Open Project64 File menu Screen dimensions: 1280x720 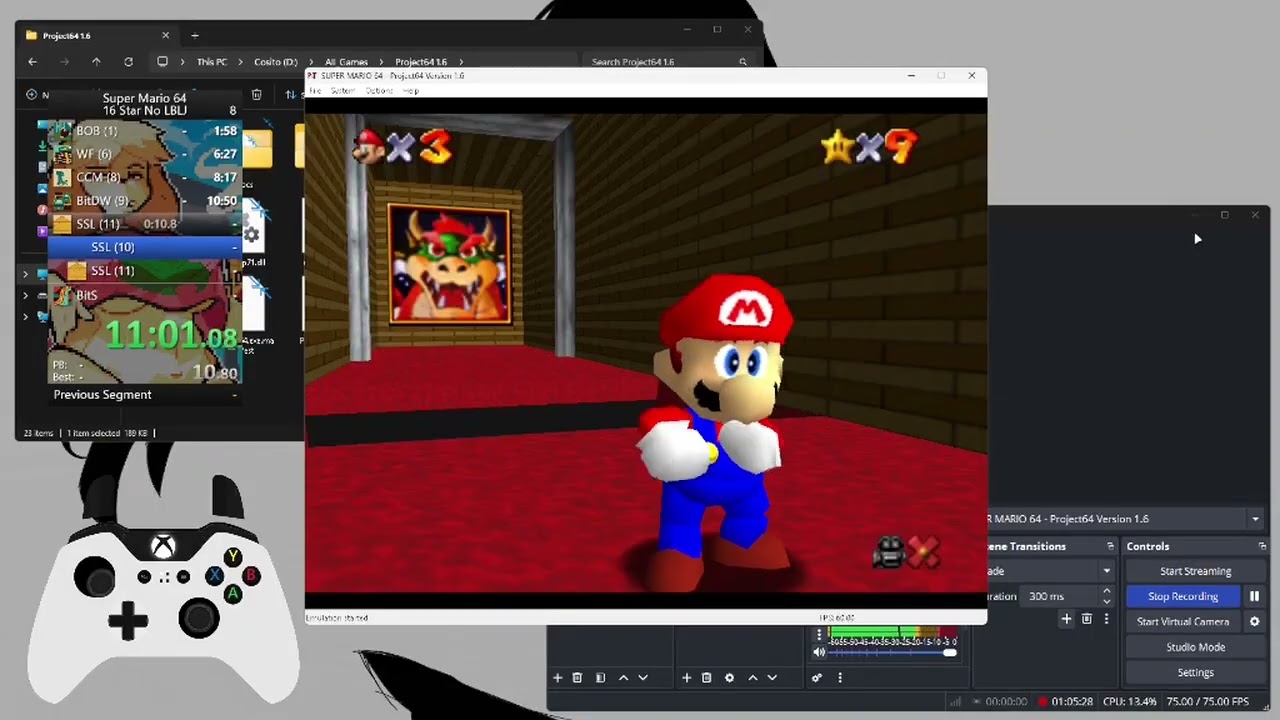[315, 91]
